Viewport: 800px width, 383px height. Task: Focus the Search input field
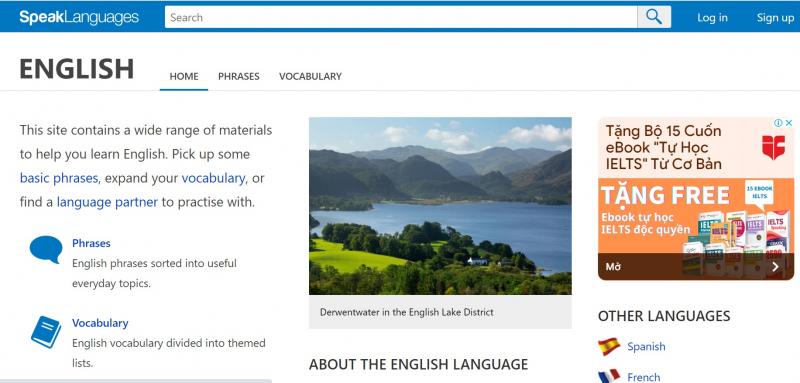[401, 17]
